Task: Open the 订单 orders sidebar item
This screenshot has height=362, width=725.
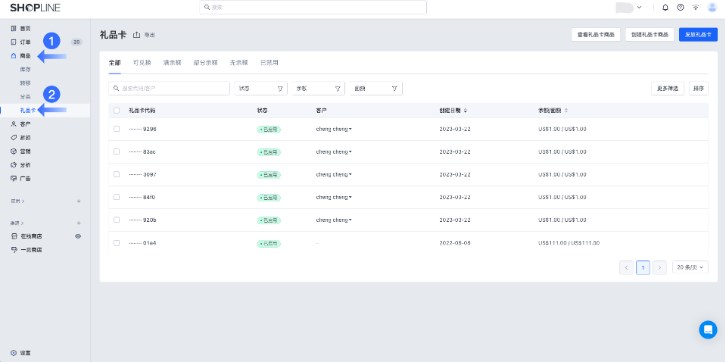Action: tap(25, 42)
